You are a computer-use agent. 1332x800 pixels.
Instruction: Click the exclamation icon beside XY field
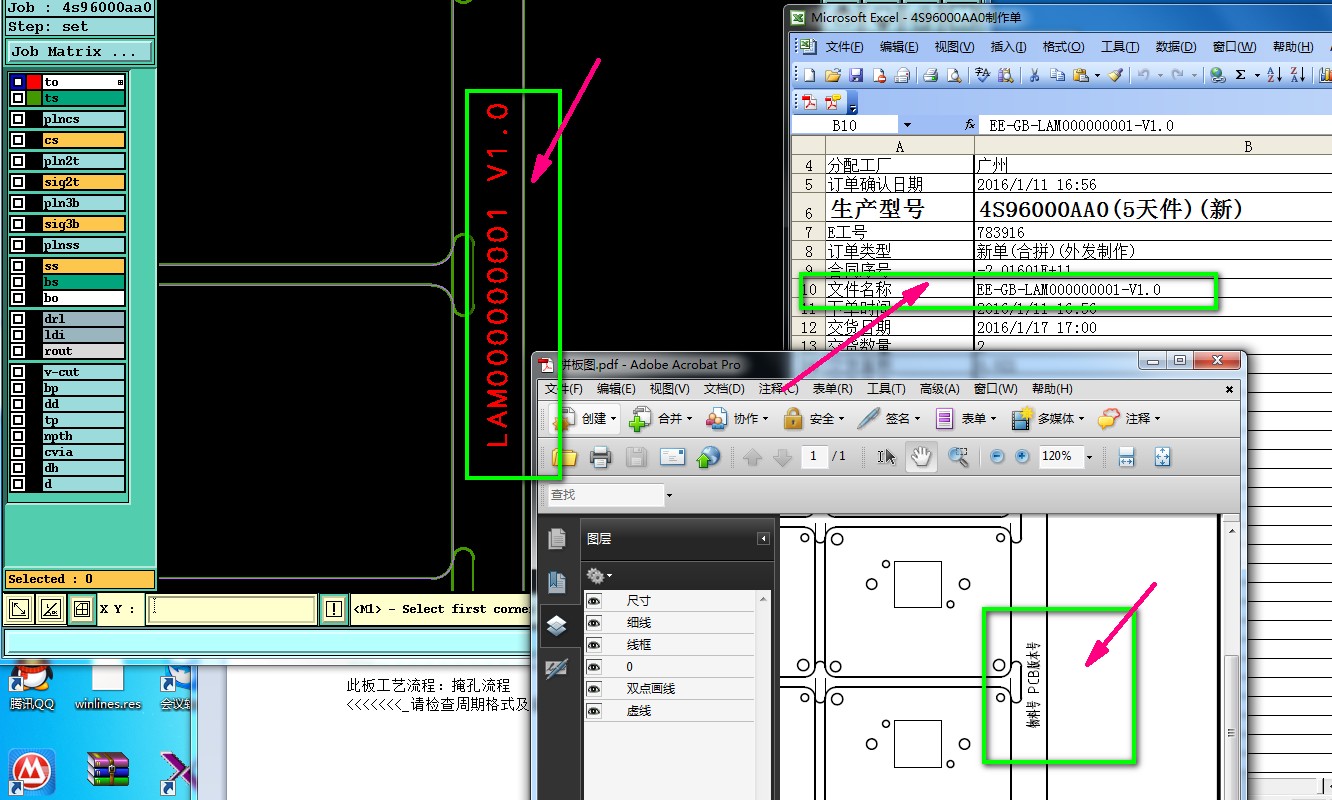pos(333,609)
